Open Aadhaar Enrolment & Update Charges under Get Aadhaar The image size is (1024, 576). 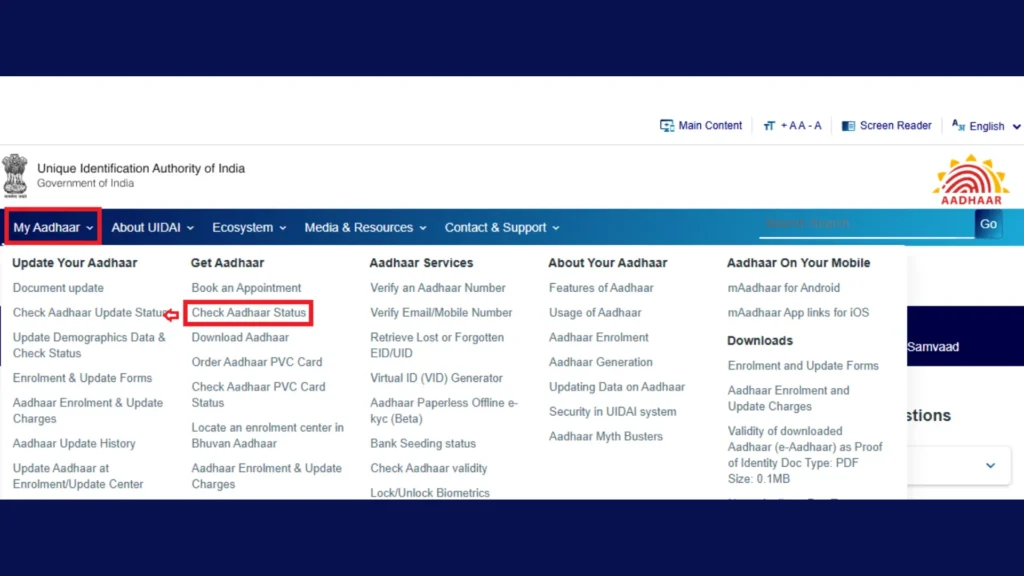[x=266, y=476]
